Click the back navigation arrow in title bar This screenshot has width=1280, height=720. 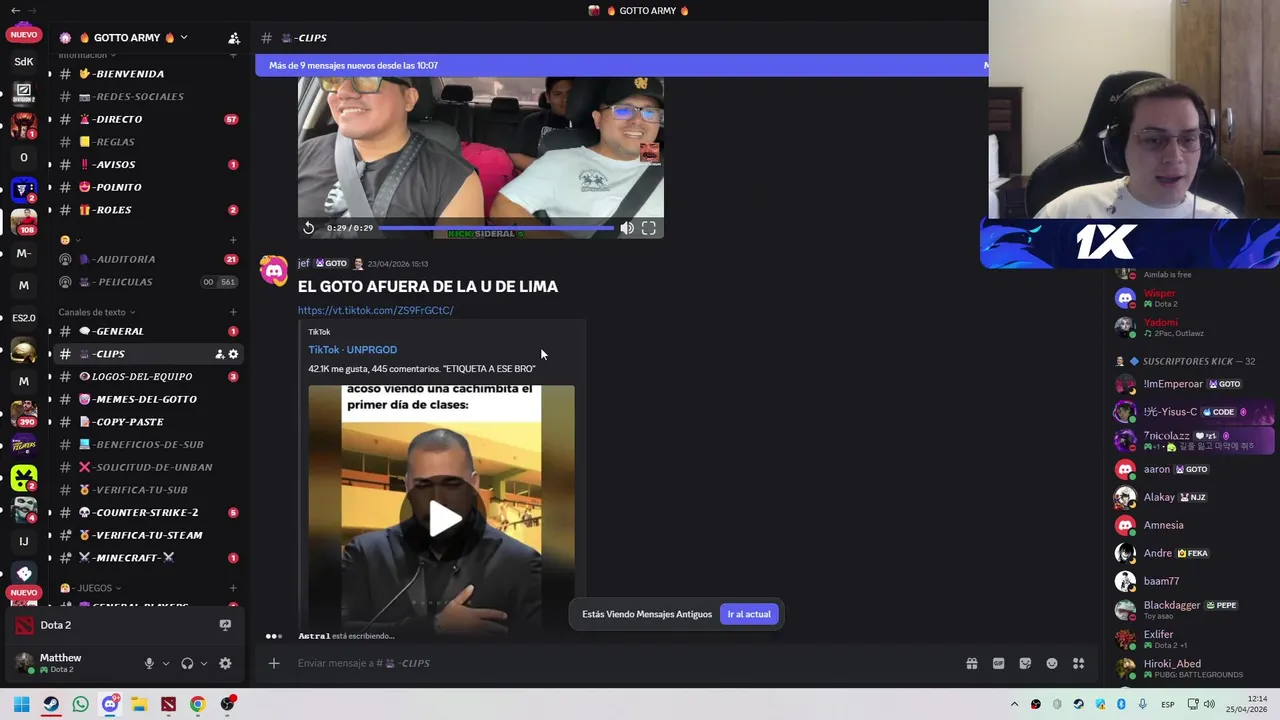pyautogui.click(x=15, y=10)
